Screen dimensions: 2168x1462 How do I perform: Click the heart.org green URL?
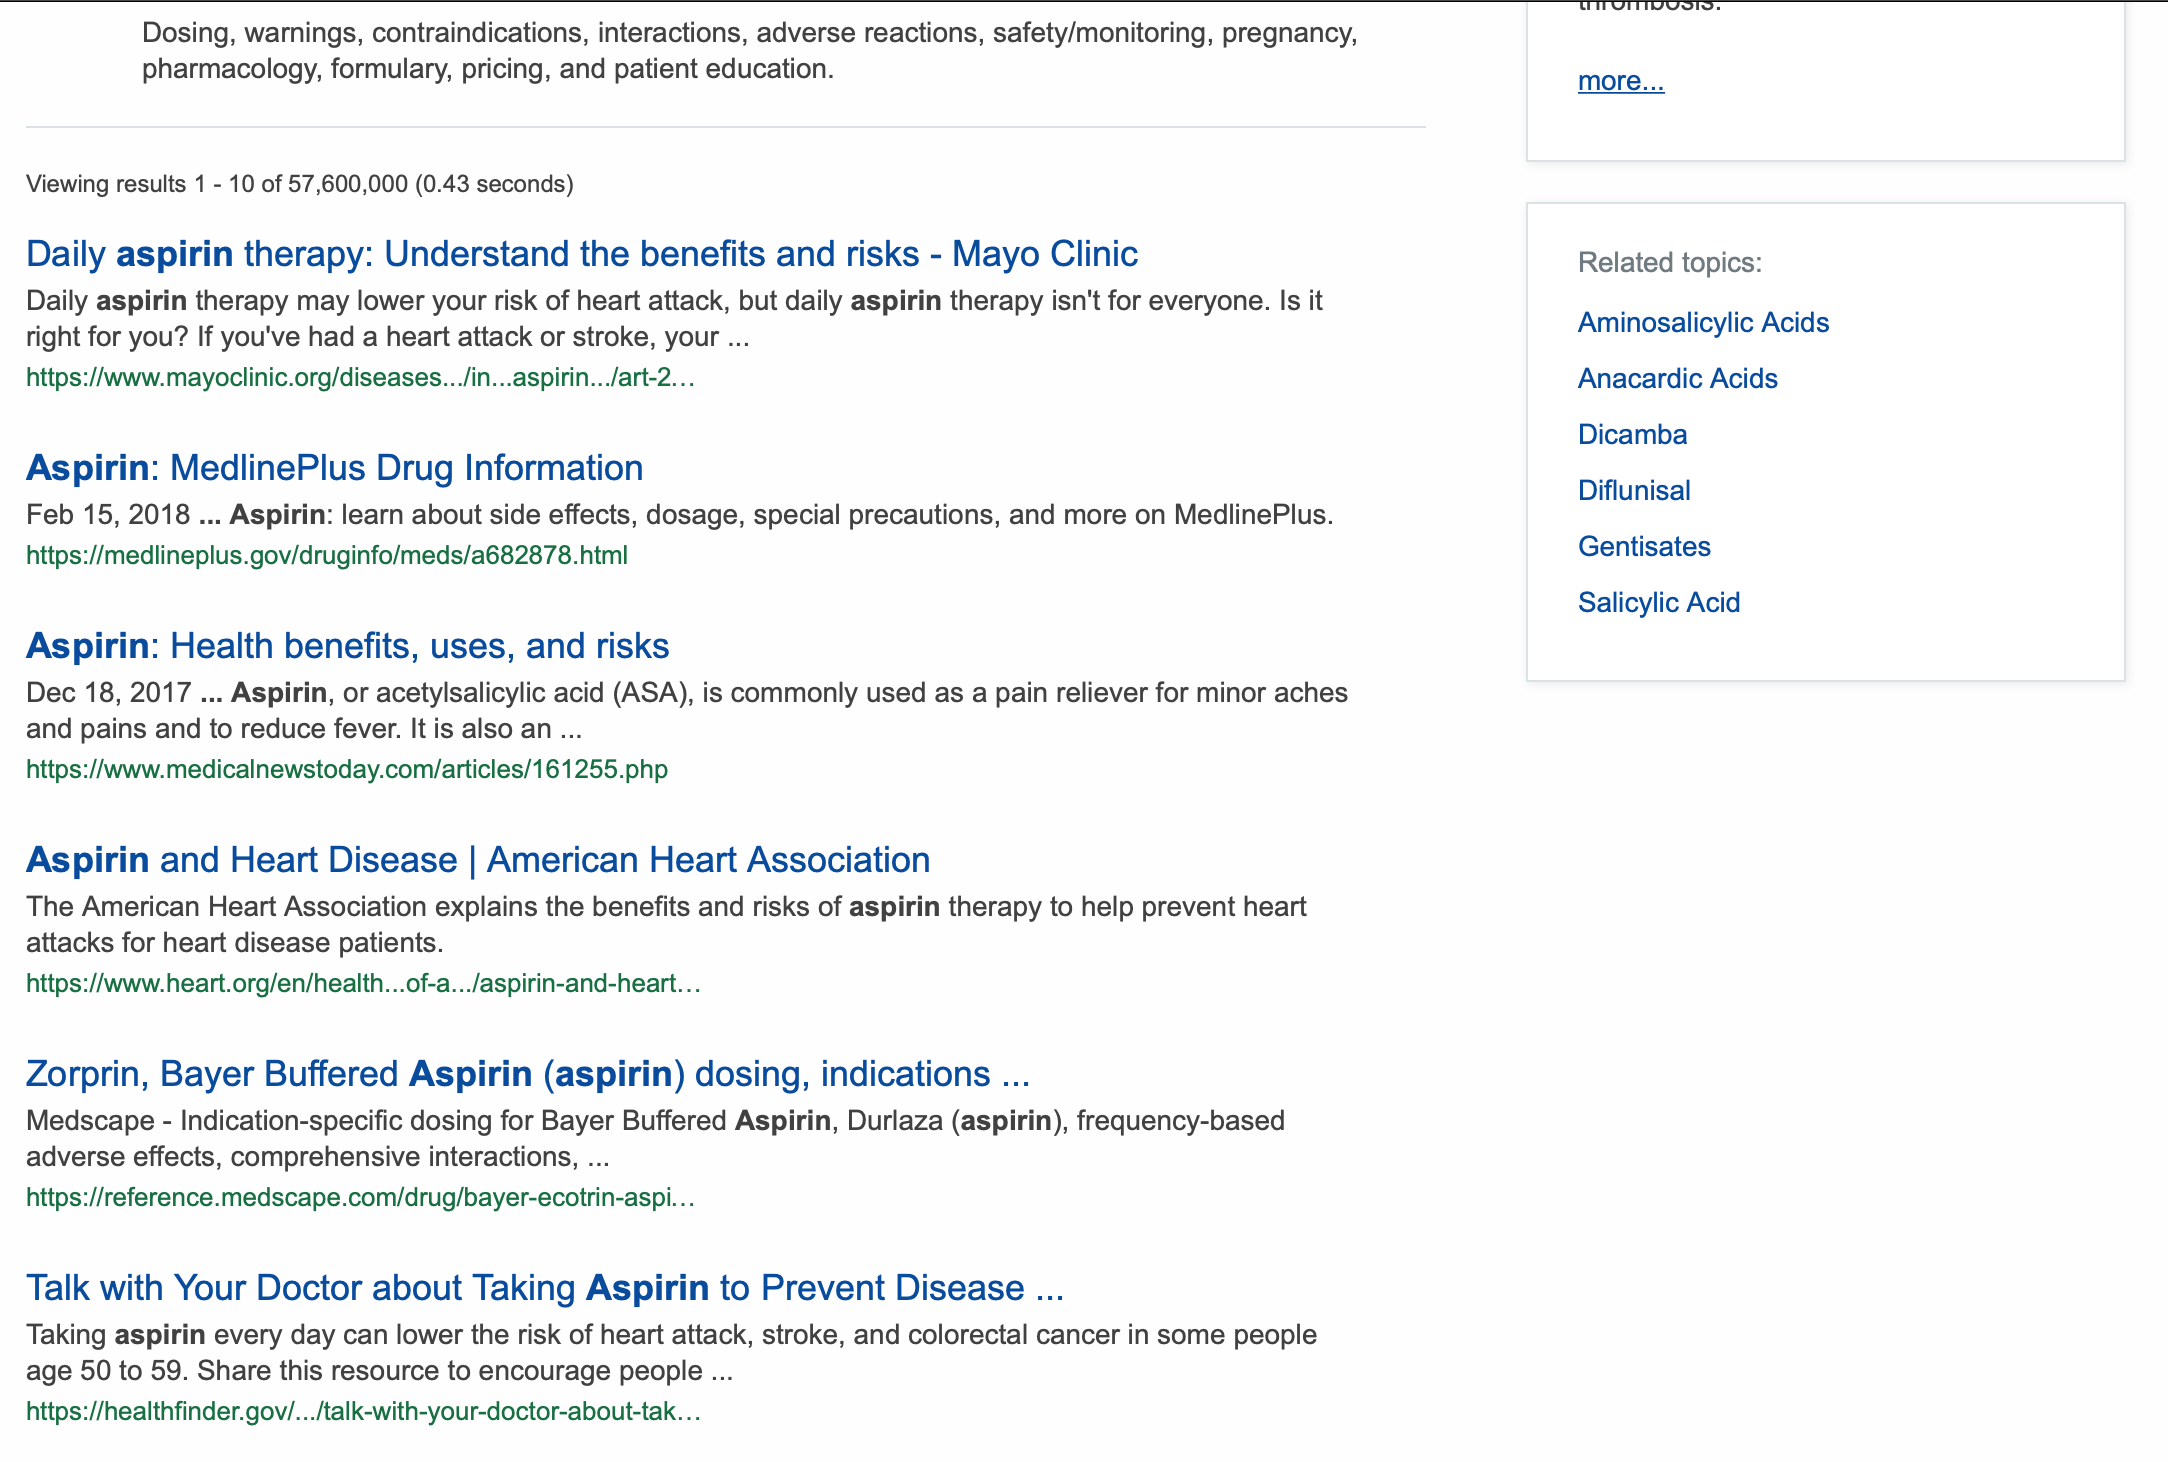(363, 984)
